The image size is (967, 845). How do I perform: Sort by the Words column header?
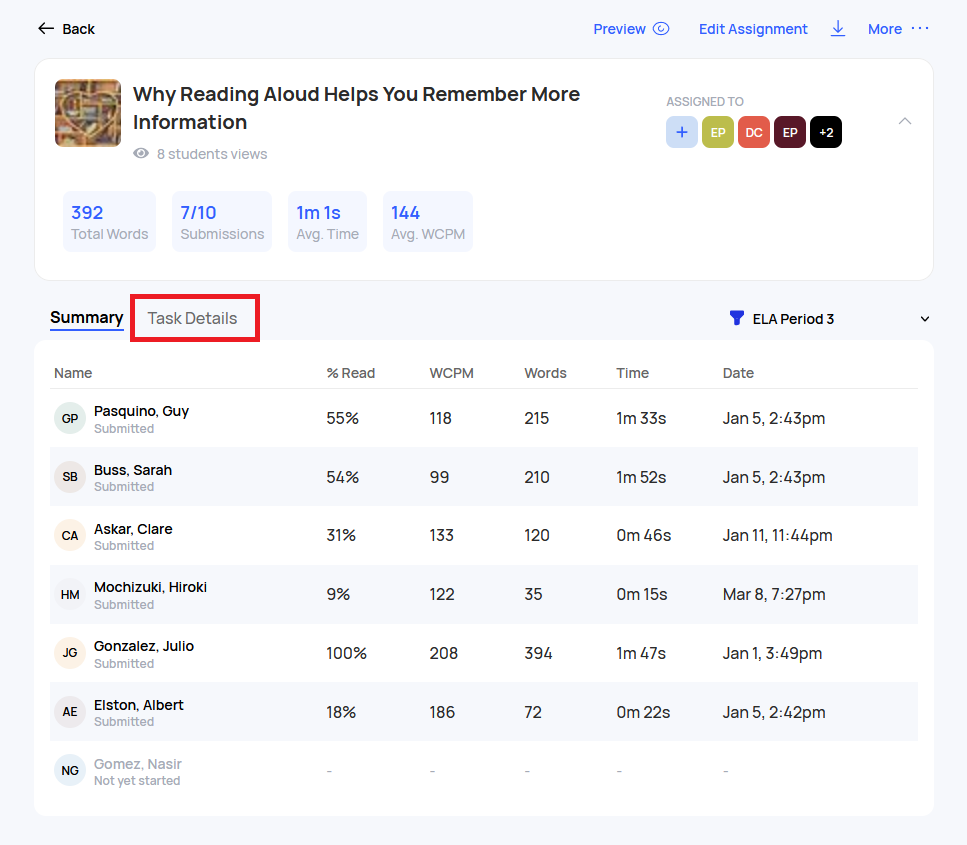coord(545,373)
